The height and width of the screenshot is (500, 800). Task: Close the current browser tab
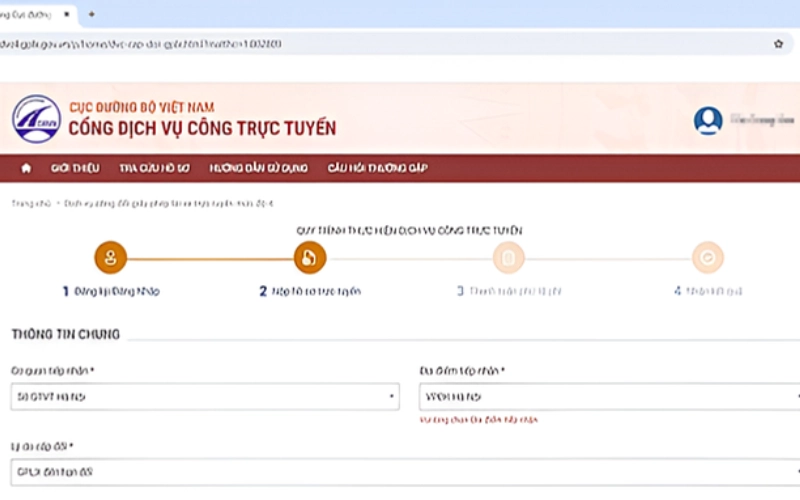(69, 14)
